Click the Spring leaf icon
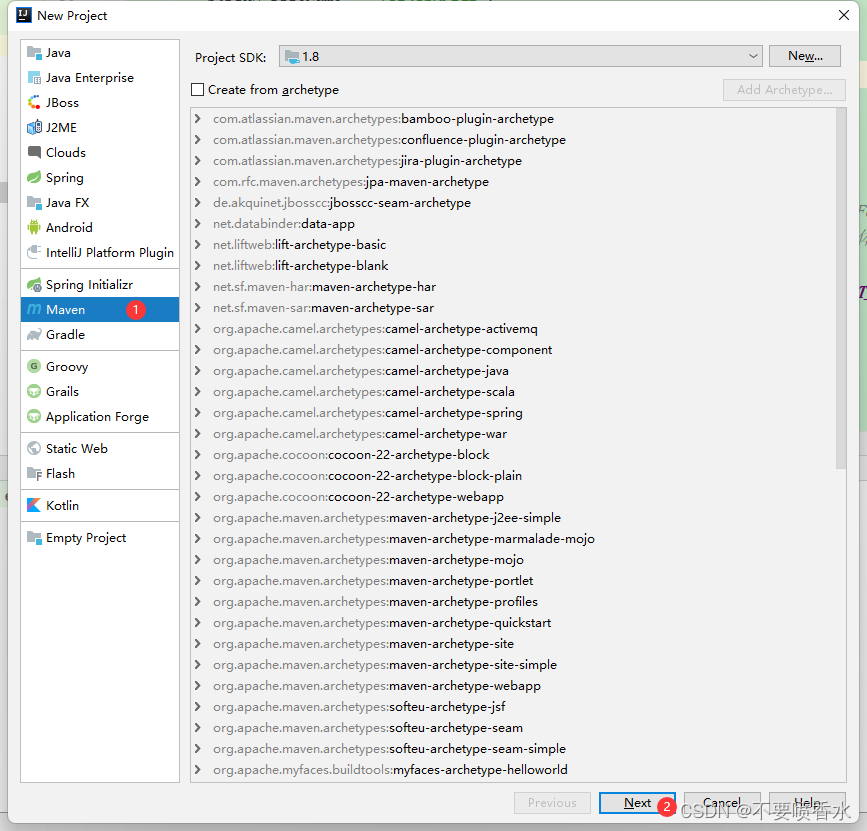Screen dimensions: 867x831 (x=34, y=177)
